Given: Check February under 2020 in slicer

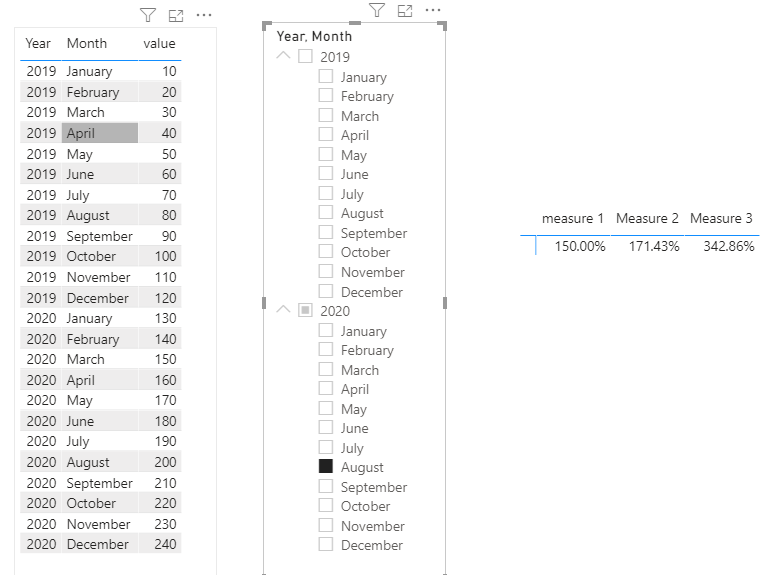Looking at the screenshot, I should click(x=326, y=349).
